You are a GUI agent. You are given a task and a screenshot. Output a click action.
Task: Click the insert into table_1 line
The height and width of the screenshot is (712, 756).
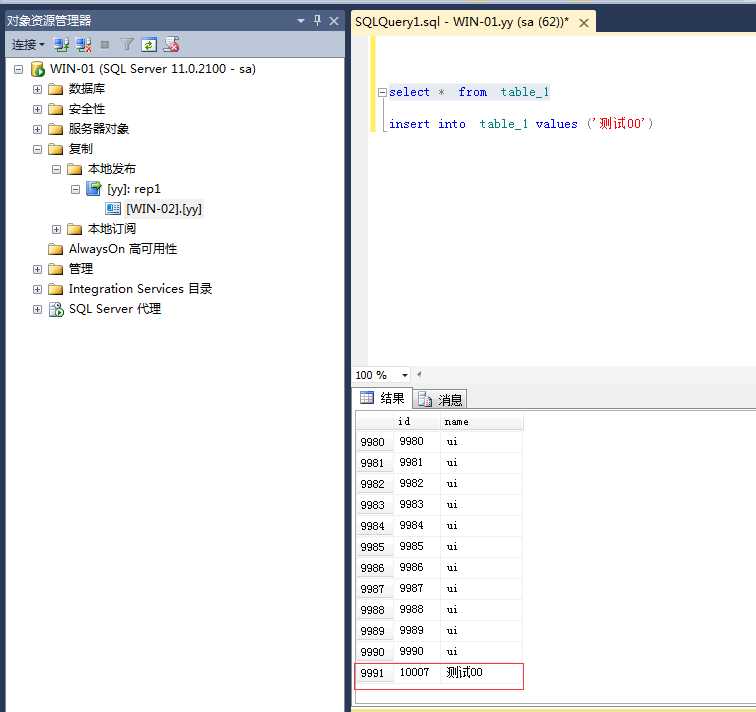(521, 124)
